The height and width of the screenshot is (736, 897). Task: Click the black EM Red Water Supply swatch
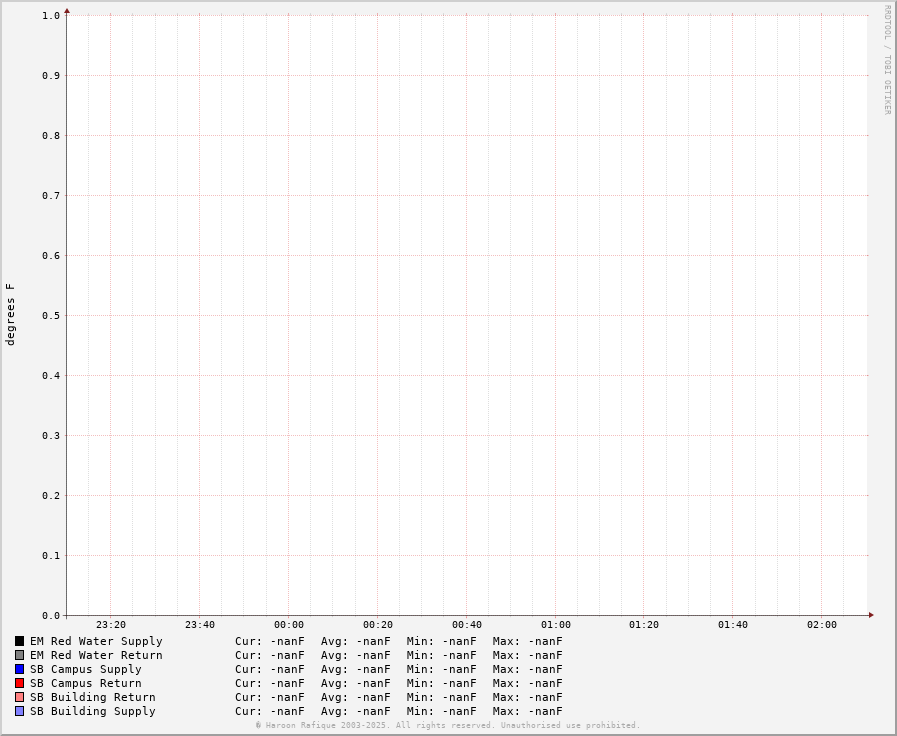[19, 641]
